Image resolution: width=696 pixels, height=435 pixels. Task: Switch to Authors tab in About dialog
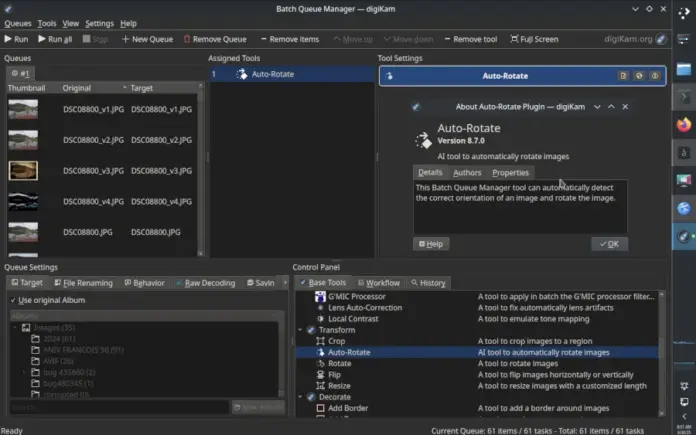467,173
